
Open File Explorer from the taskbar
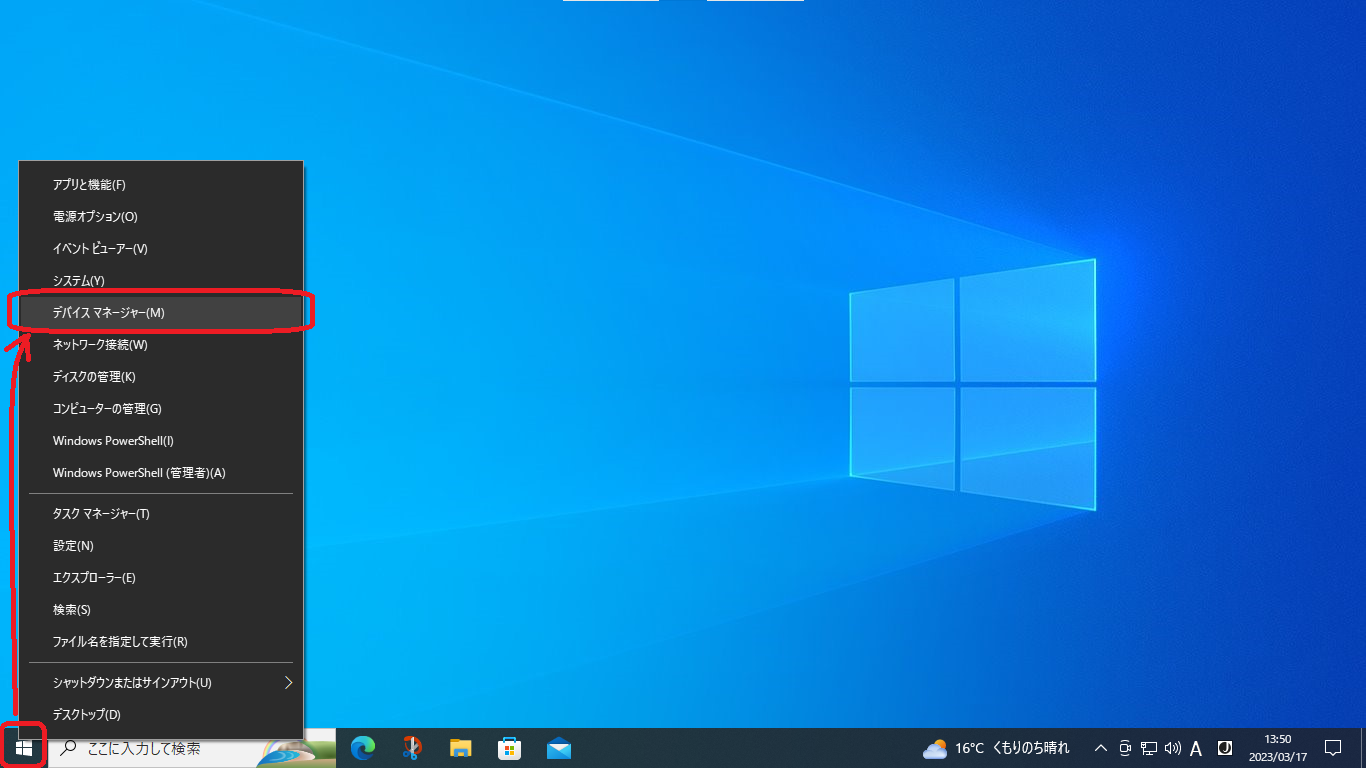pyautogui.click(x=461, y=748)
